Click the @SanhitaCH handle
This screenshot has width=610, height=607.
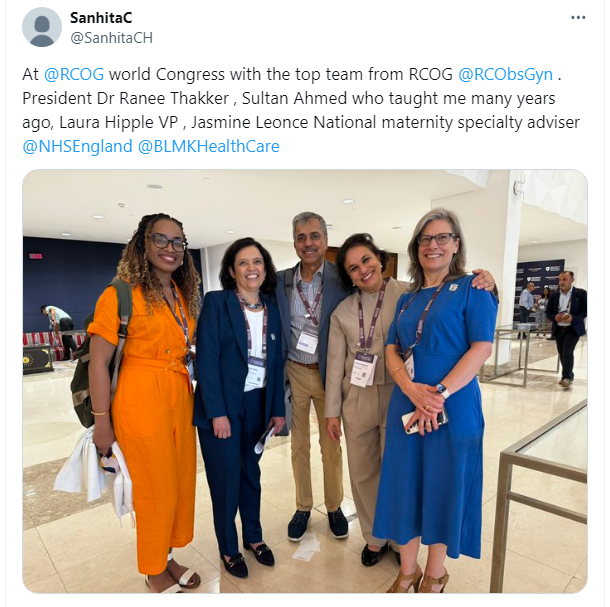tap(111, 38)
